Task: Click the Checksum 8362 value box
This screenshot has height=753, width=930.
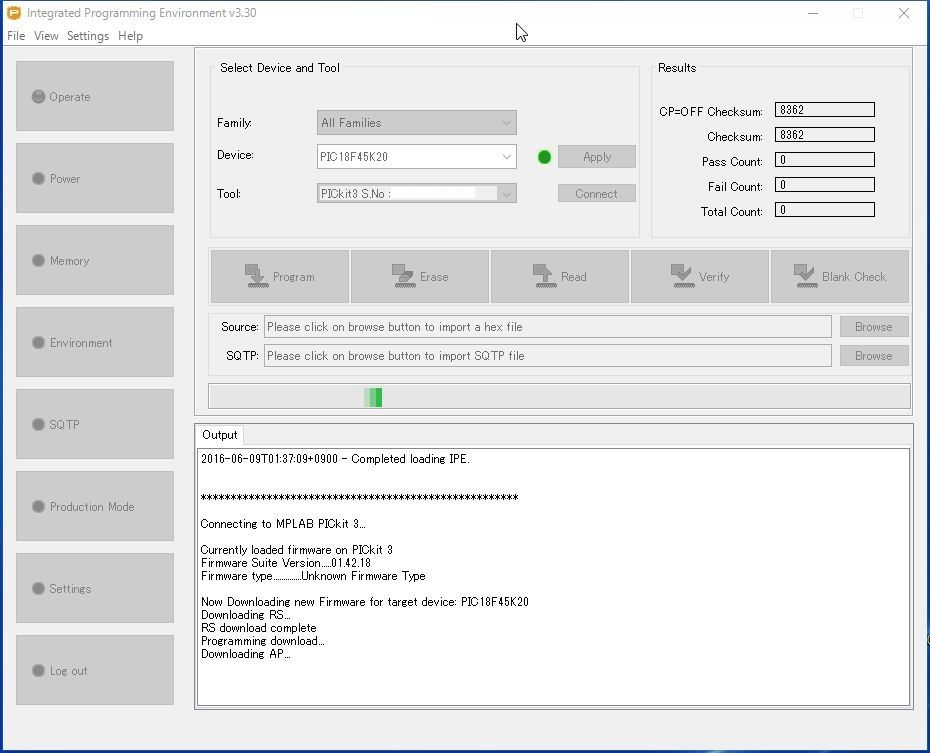Action: [824, 135]
